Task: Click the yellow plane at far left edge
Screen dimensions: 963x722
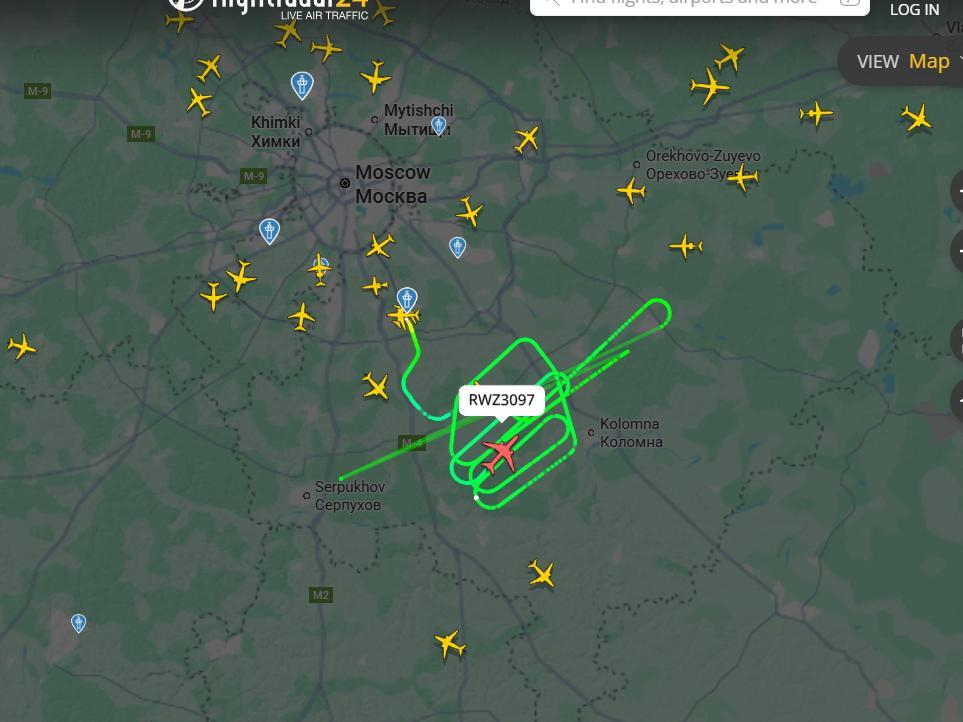Action: [21, 346]
